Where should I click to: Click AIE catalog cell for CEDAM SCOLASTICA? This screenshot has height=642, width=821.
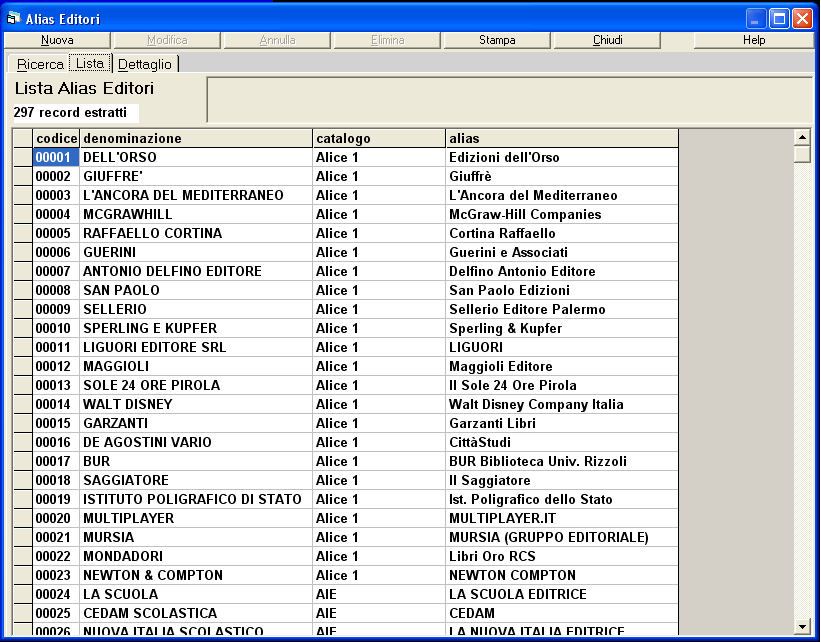click(x=379, y=613)
